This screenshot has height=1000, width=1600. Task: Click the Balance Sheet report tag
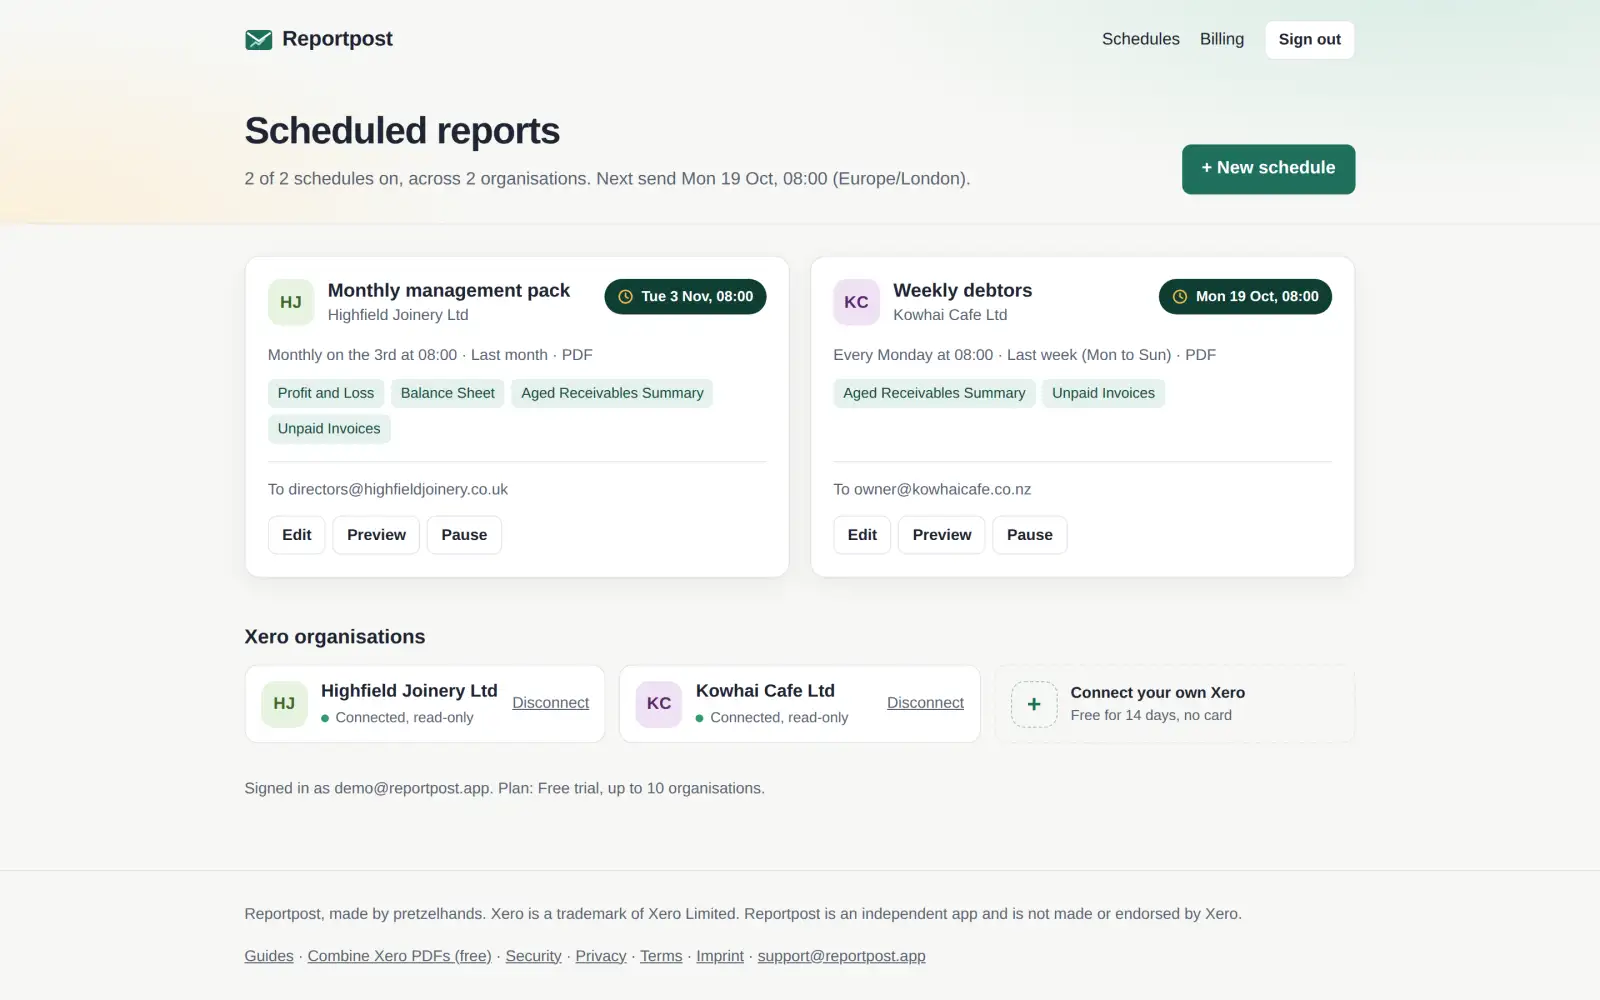tap(448, 393)
